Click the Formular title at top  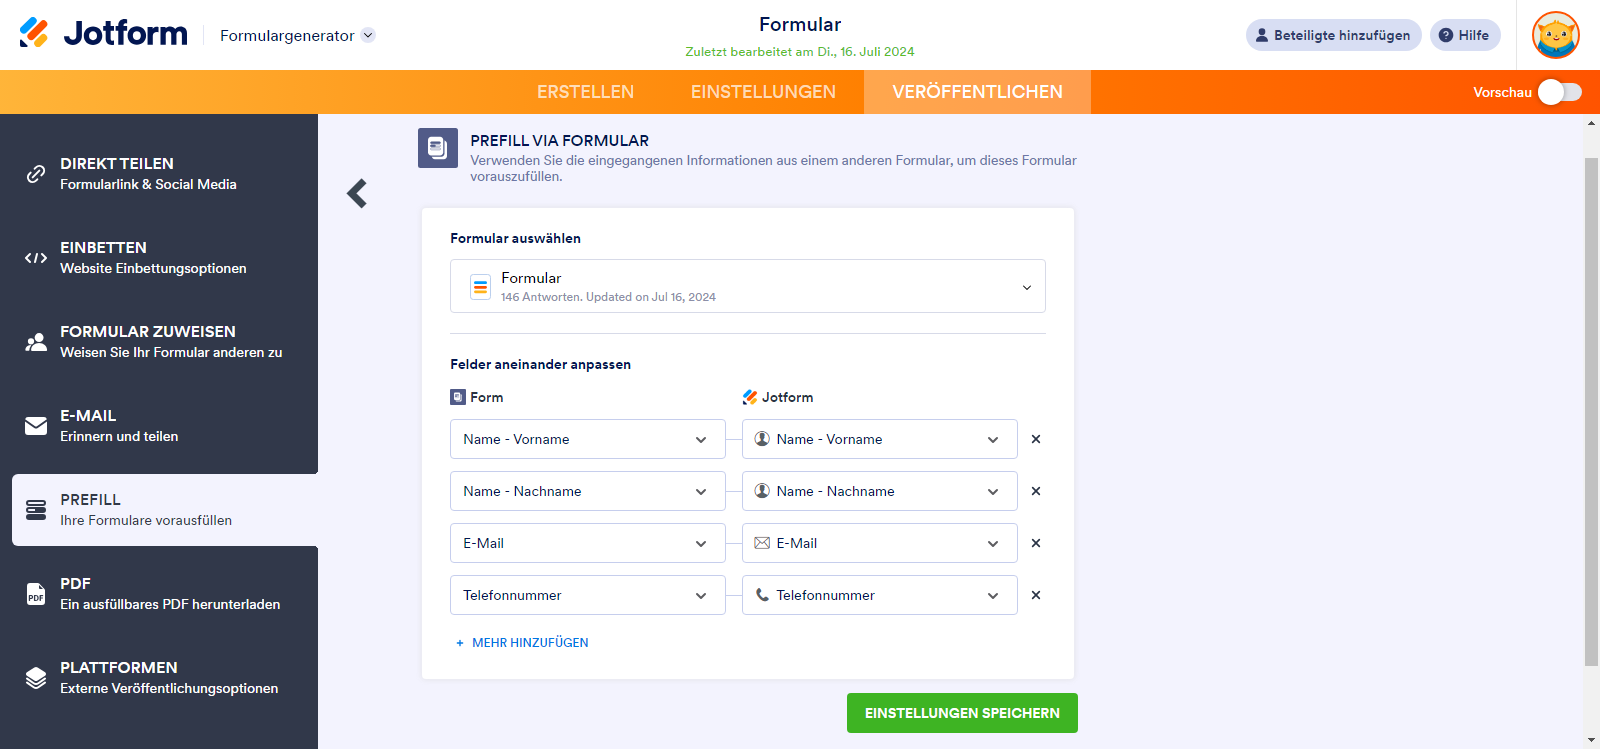click(800, 24)
